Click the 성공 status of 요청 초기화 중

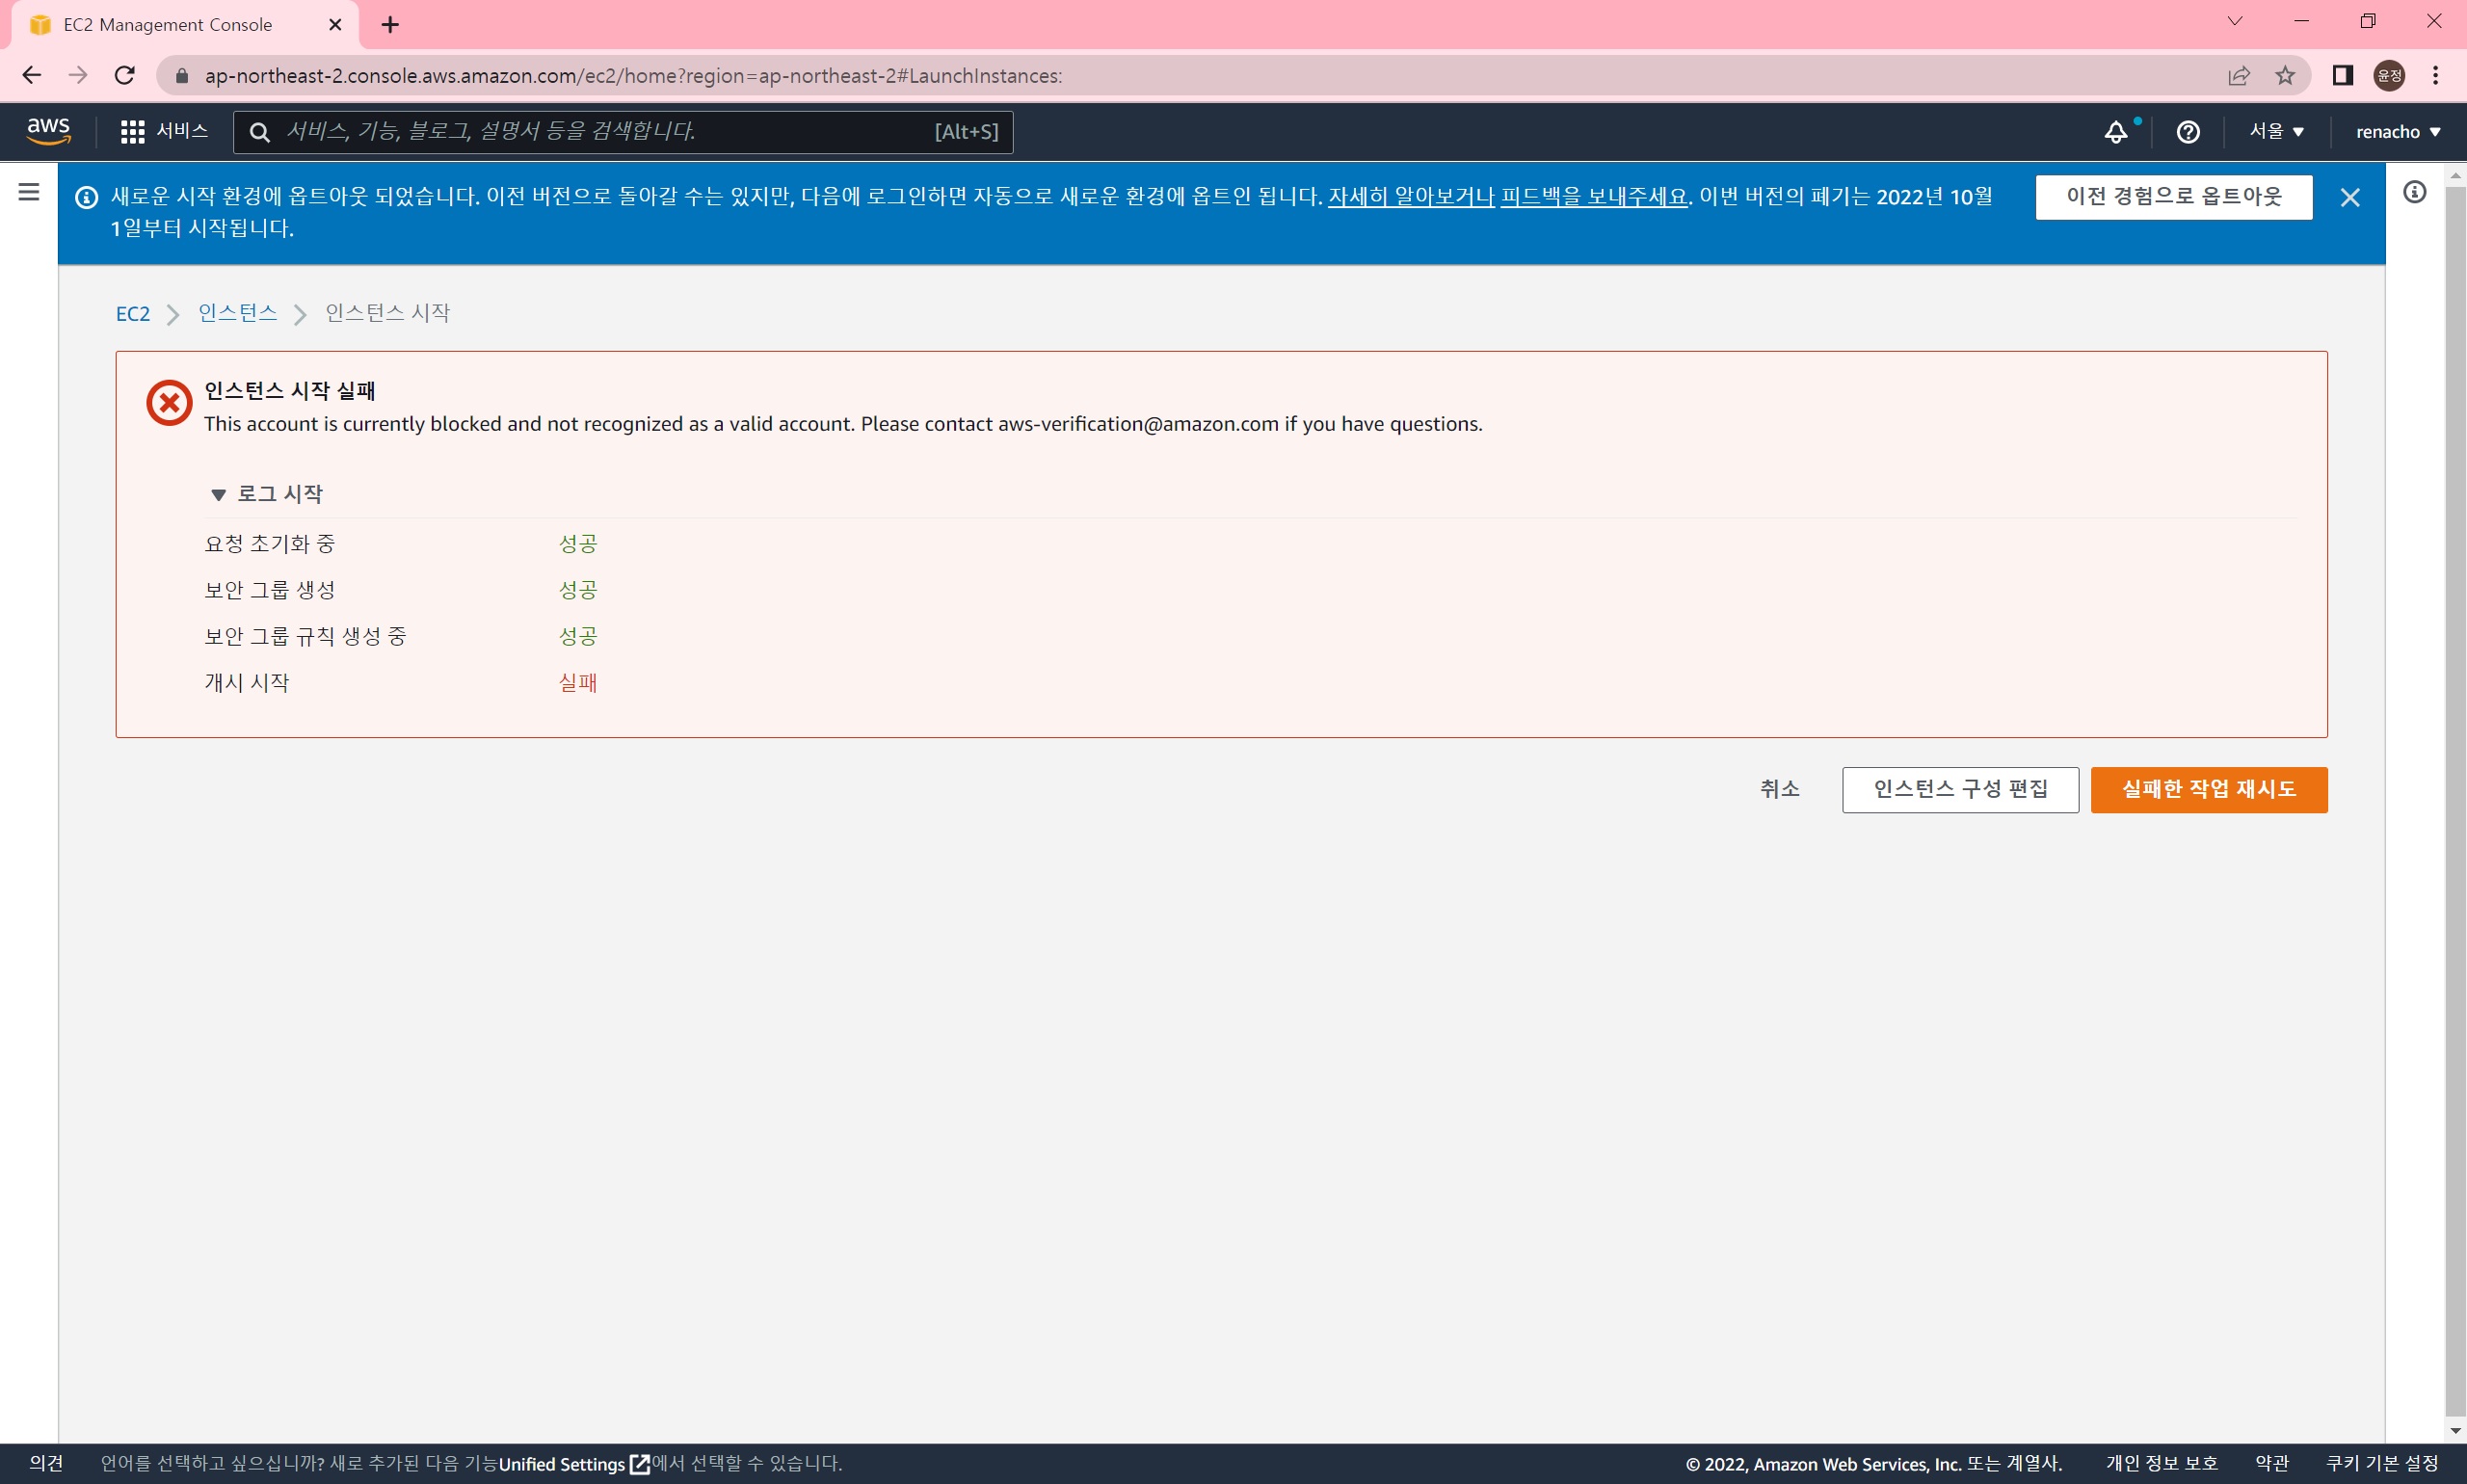coord(578,544)
